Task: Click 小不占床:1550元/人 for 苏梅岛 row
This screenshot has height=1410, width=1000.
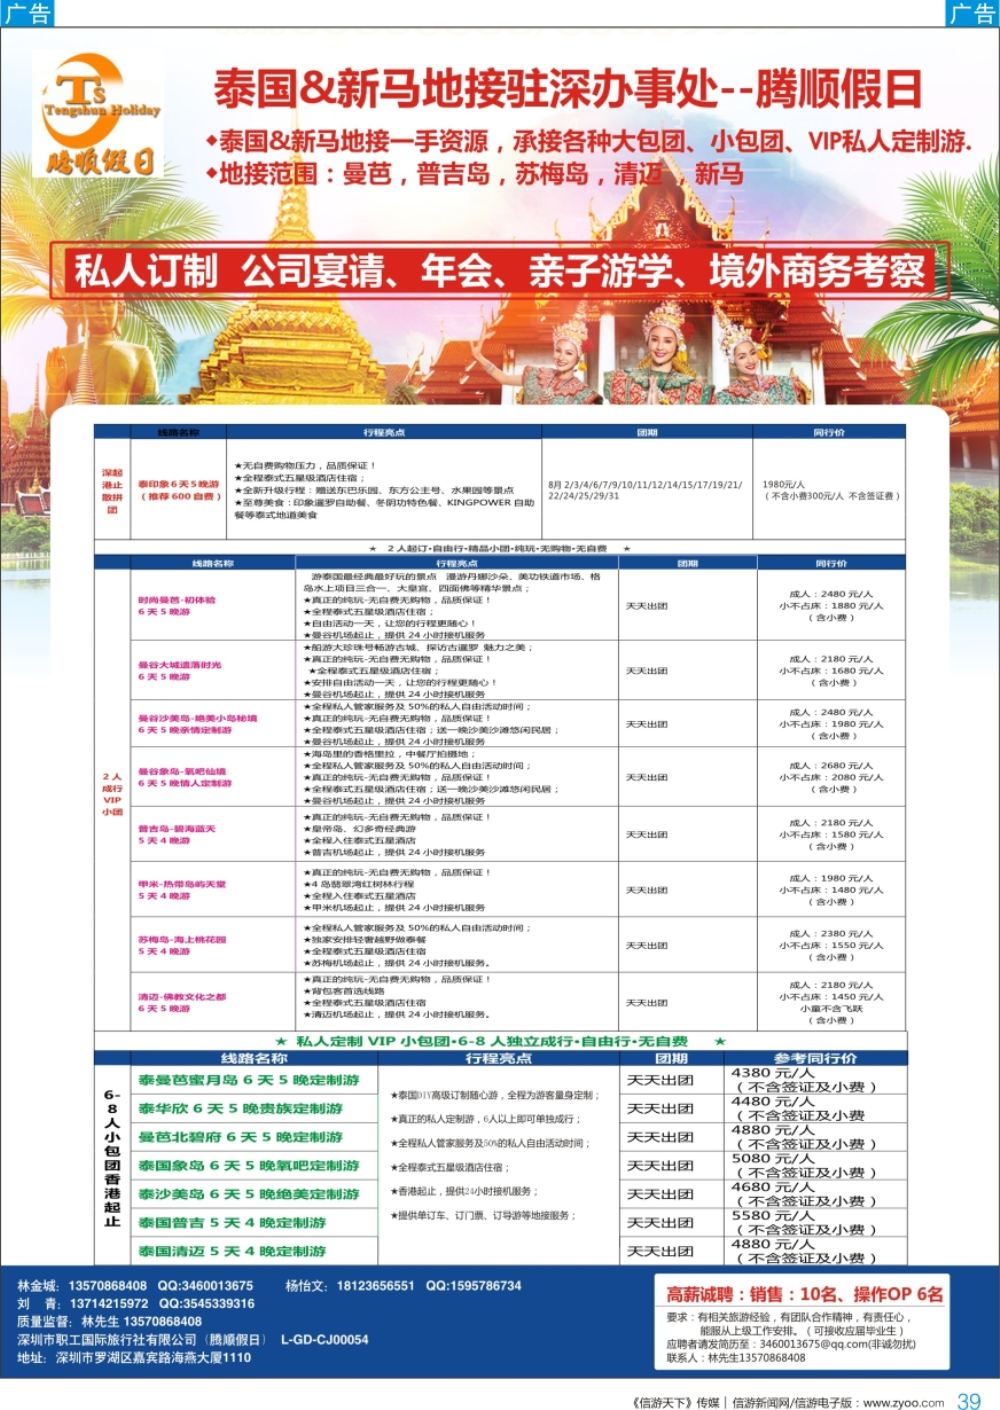Action: [x=831, y=944]
